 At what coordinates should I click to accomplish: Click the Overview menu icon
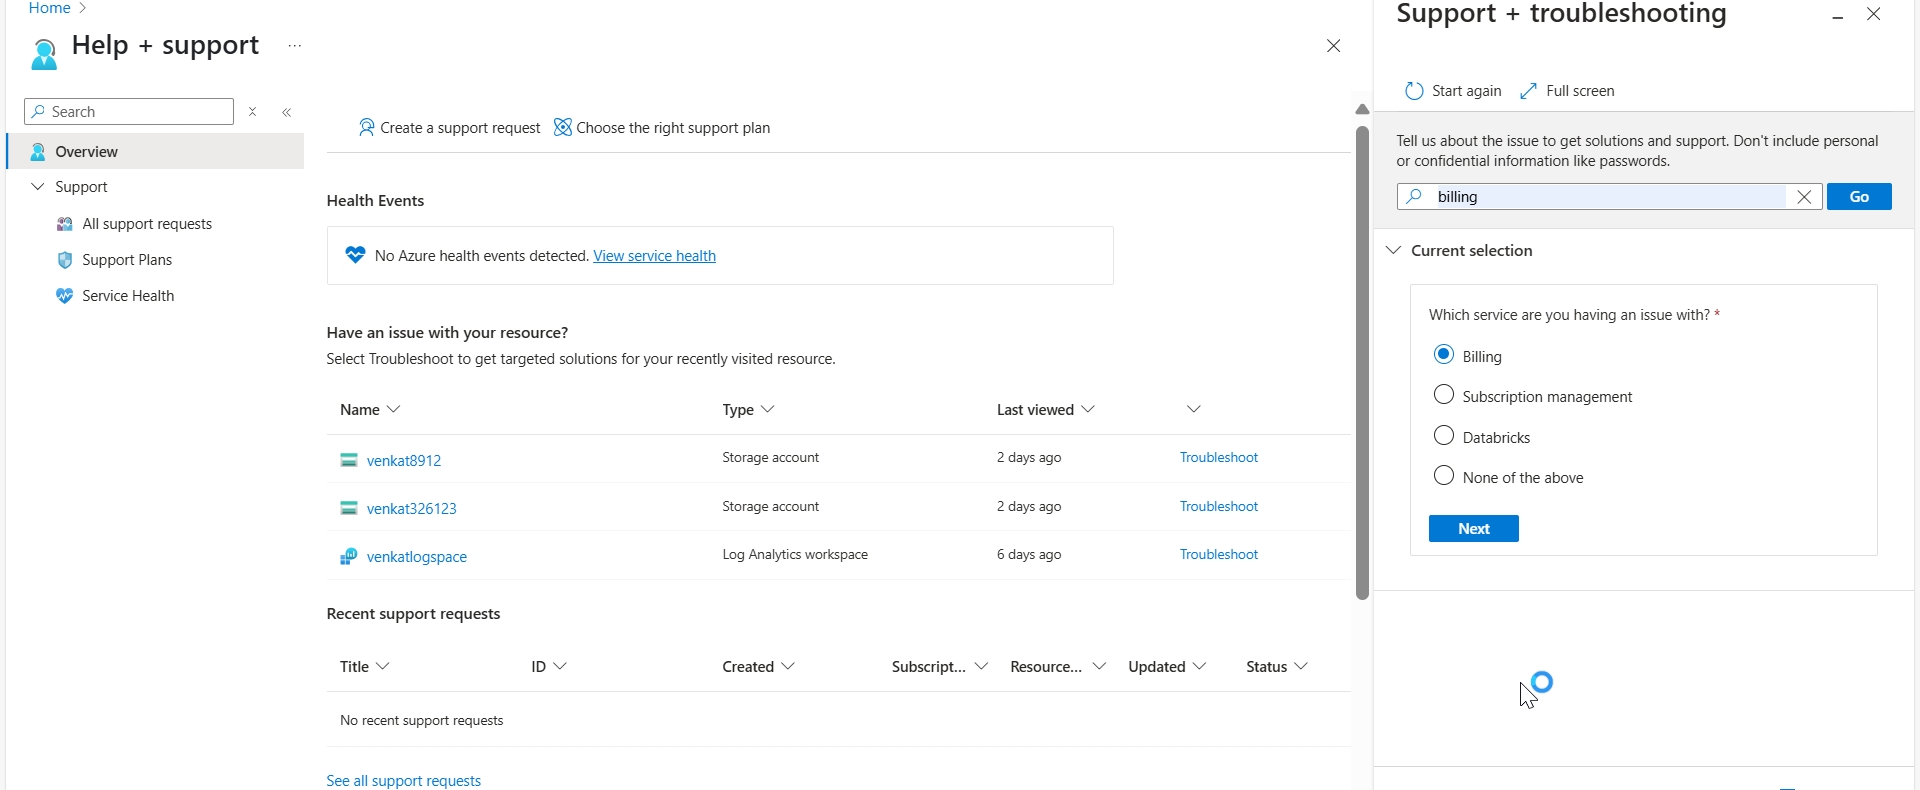(x=38, y=152)
